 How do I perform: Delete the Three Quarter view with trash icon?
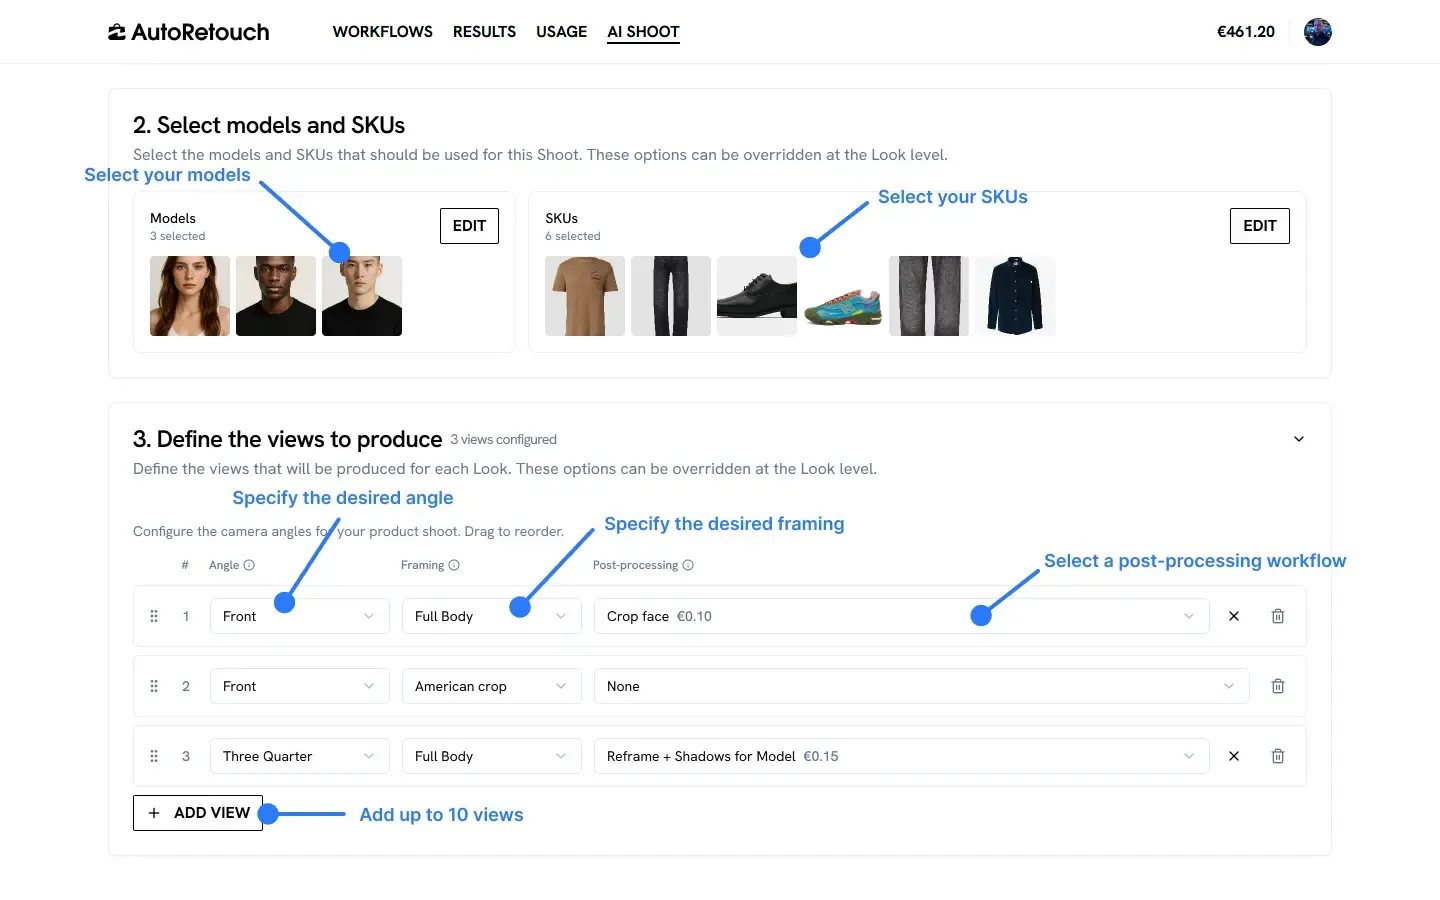pyautogui.click(x=1277, y=756)
